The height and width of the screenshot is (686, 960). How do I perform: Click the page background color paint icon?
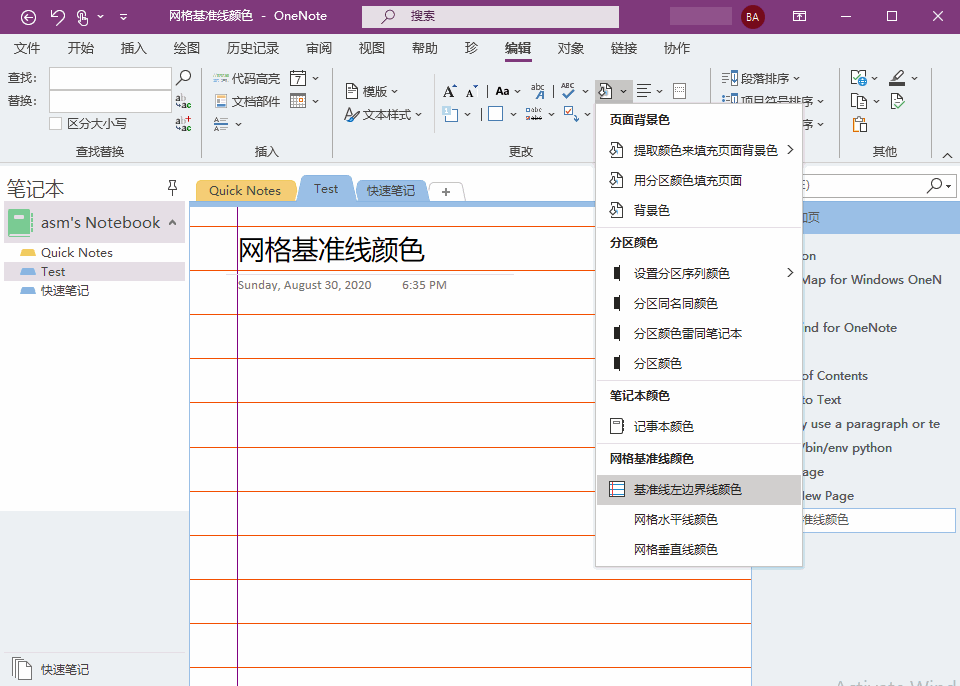pyautogui.click(x=605, y=91)
